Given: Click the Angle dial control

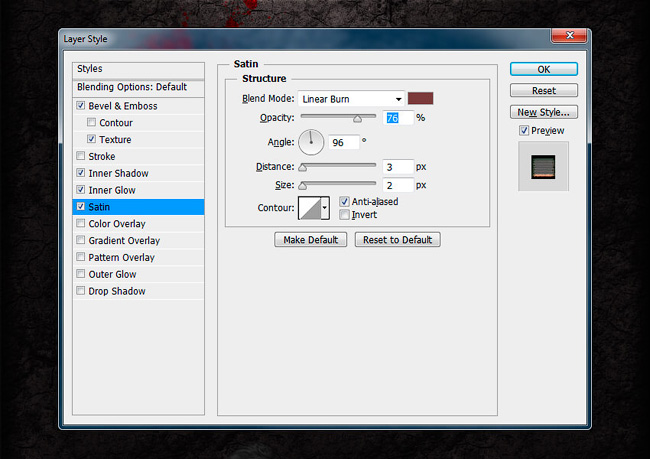Looking at the screenshot, I should 311,142.
